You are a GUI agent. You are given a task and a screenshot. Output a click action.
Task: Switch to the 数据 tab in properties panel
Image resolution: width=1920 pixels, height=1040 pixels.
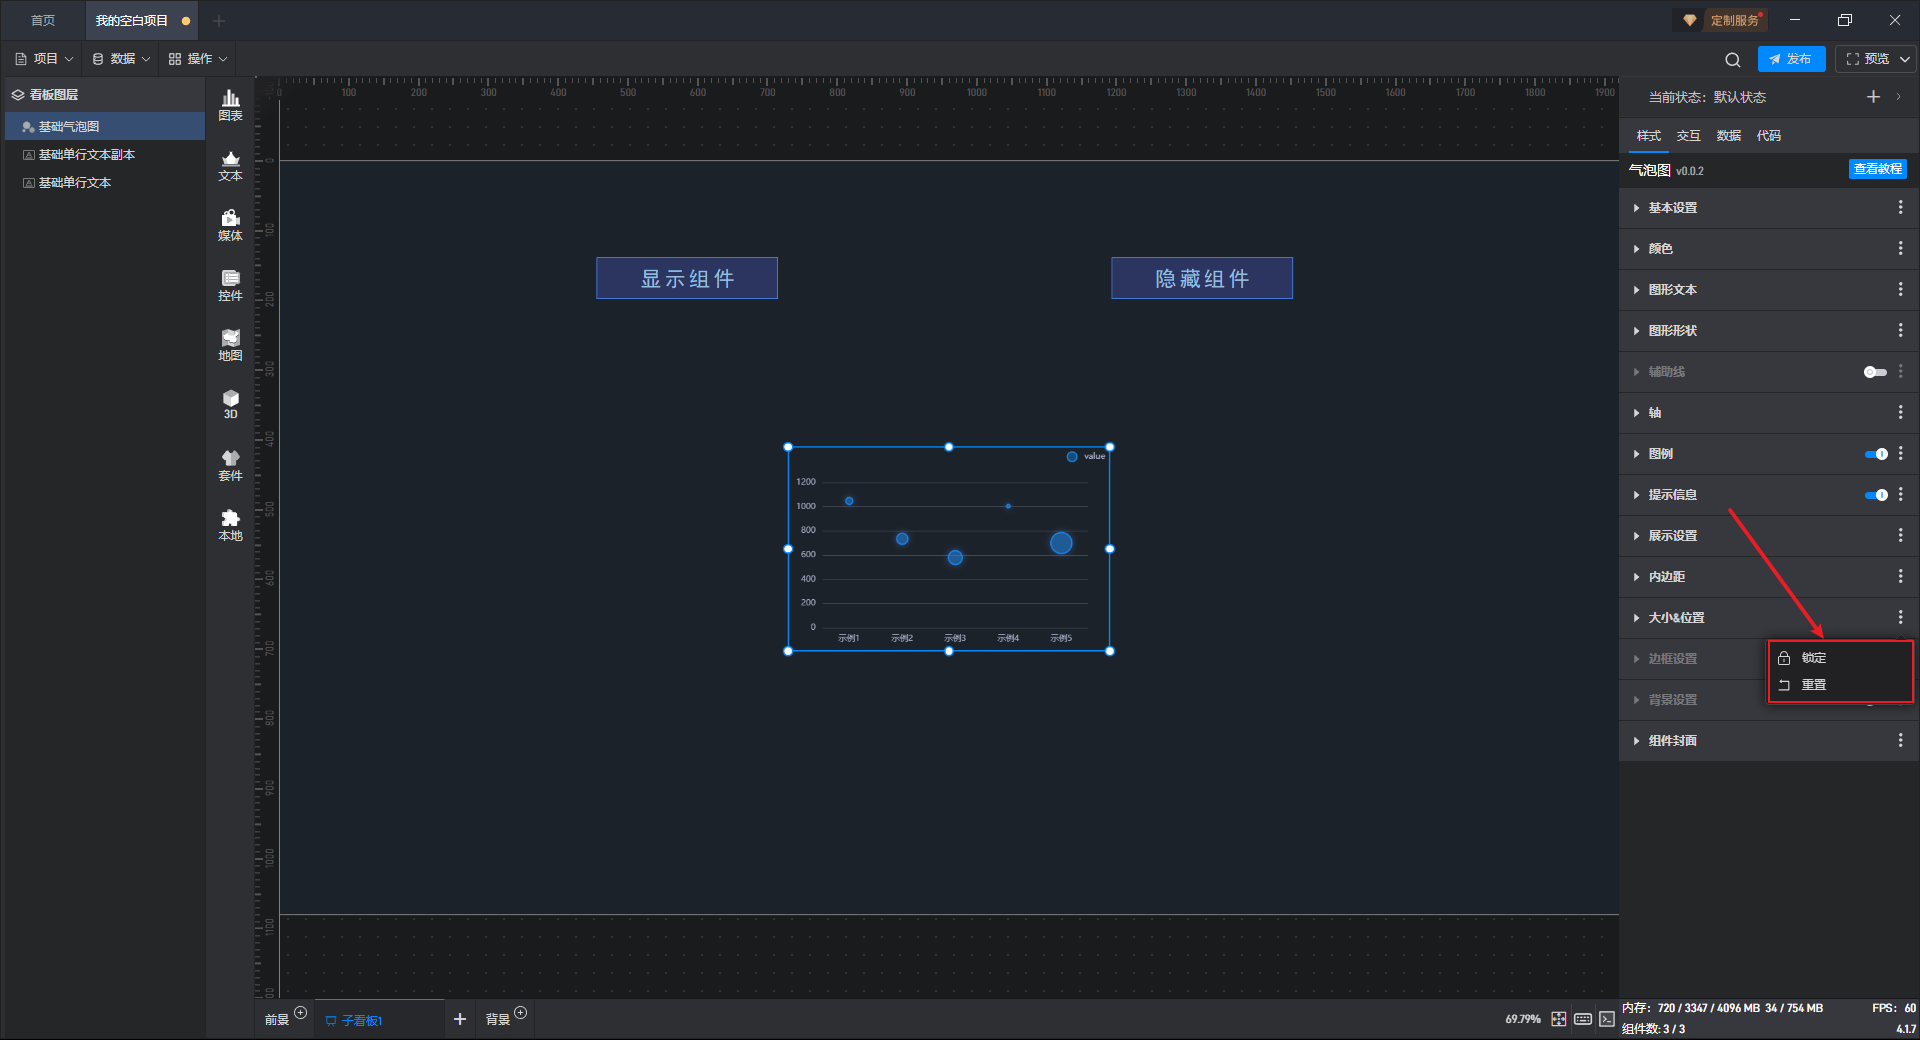[x=1728, y=136]
